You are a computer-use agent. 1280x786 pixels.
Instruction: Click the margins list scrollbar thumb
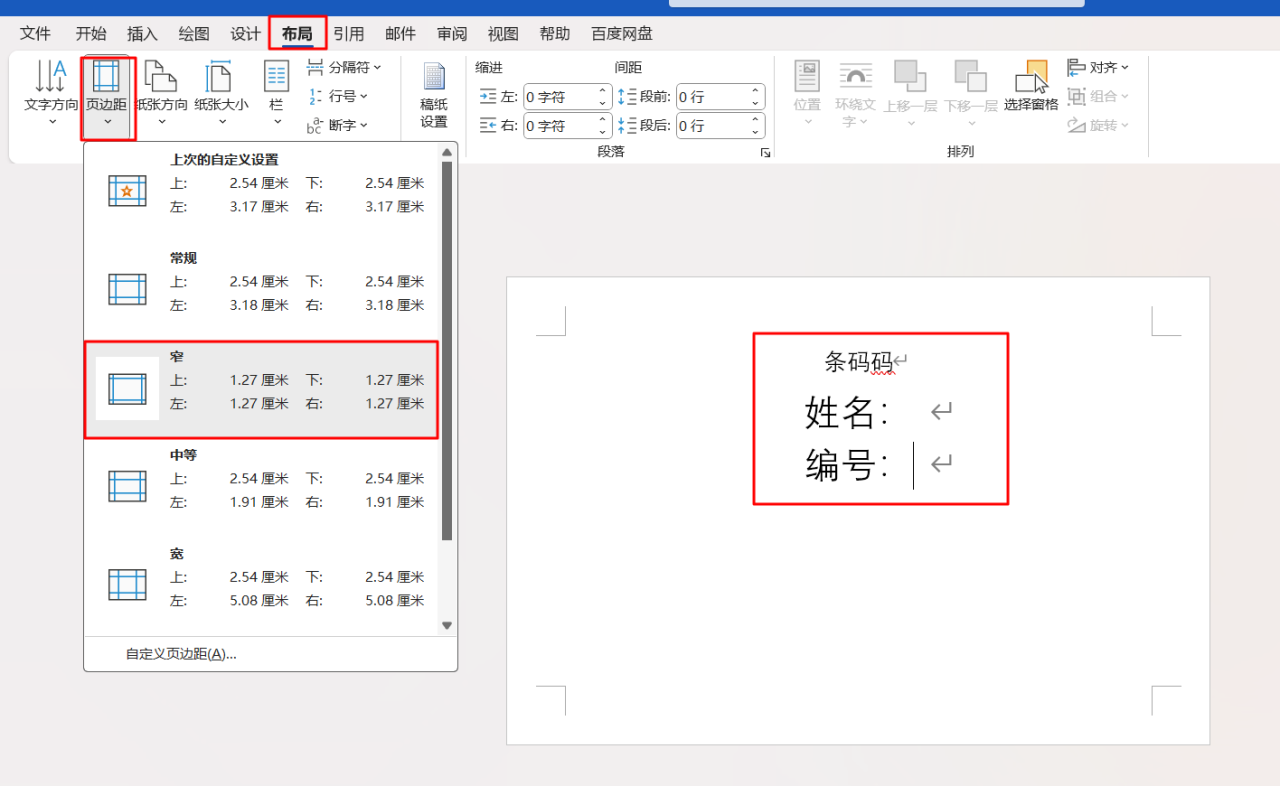coord(447,350)
